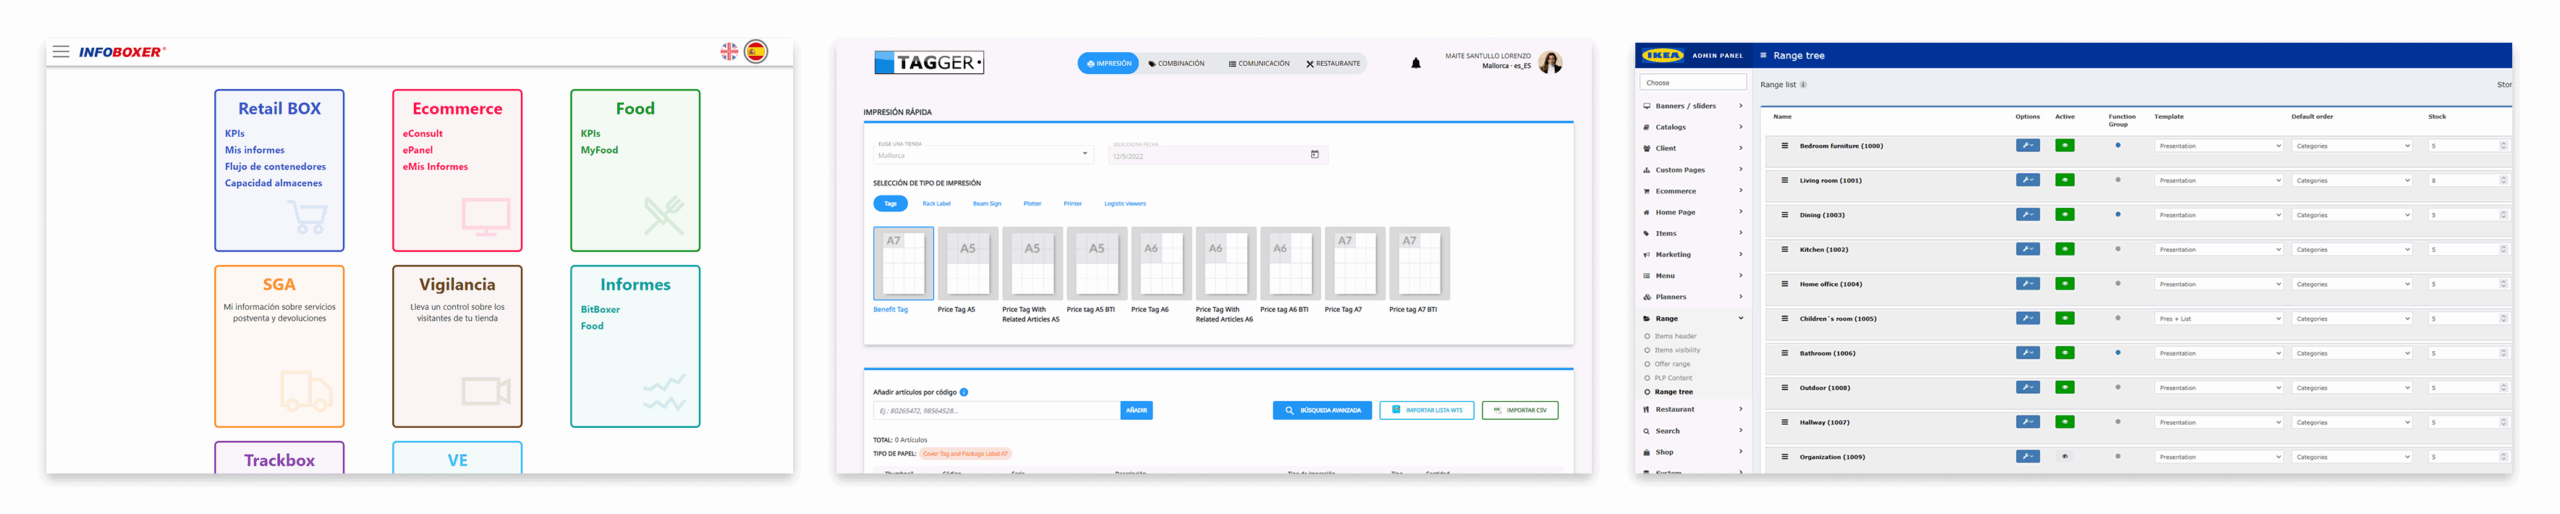Screen dimensions: 2560x514
Task: Click the monitor icon in Ecommerce card
Action: tap(486, 216)
